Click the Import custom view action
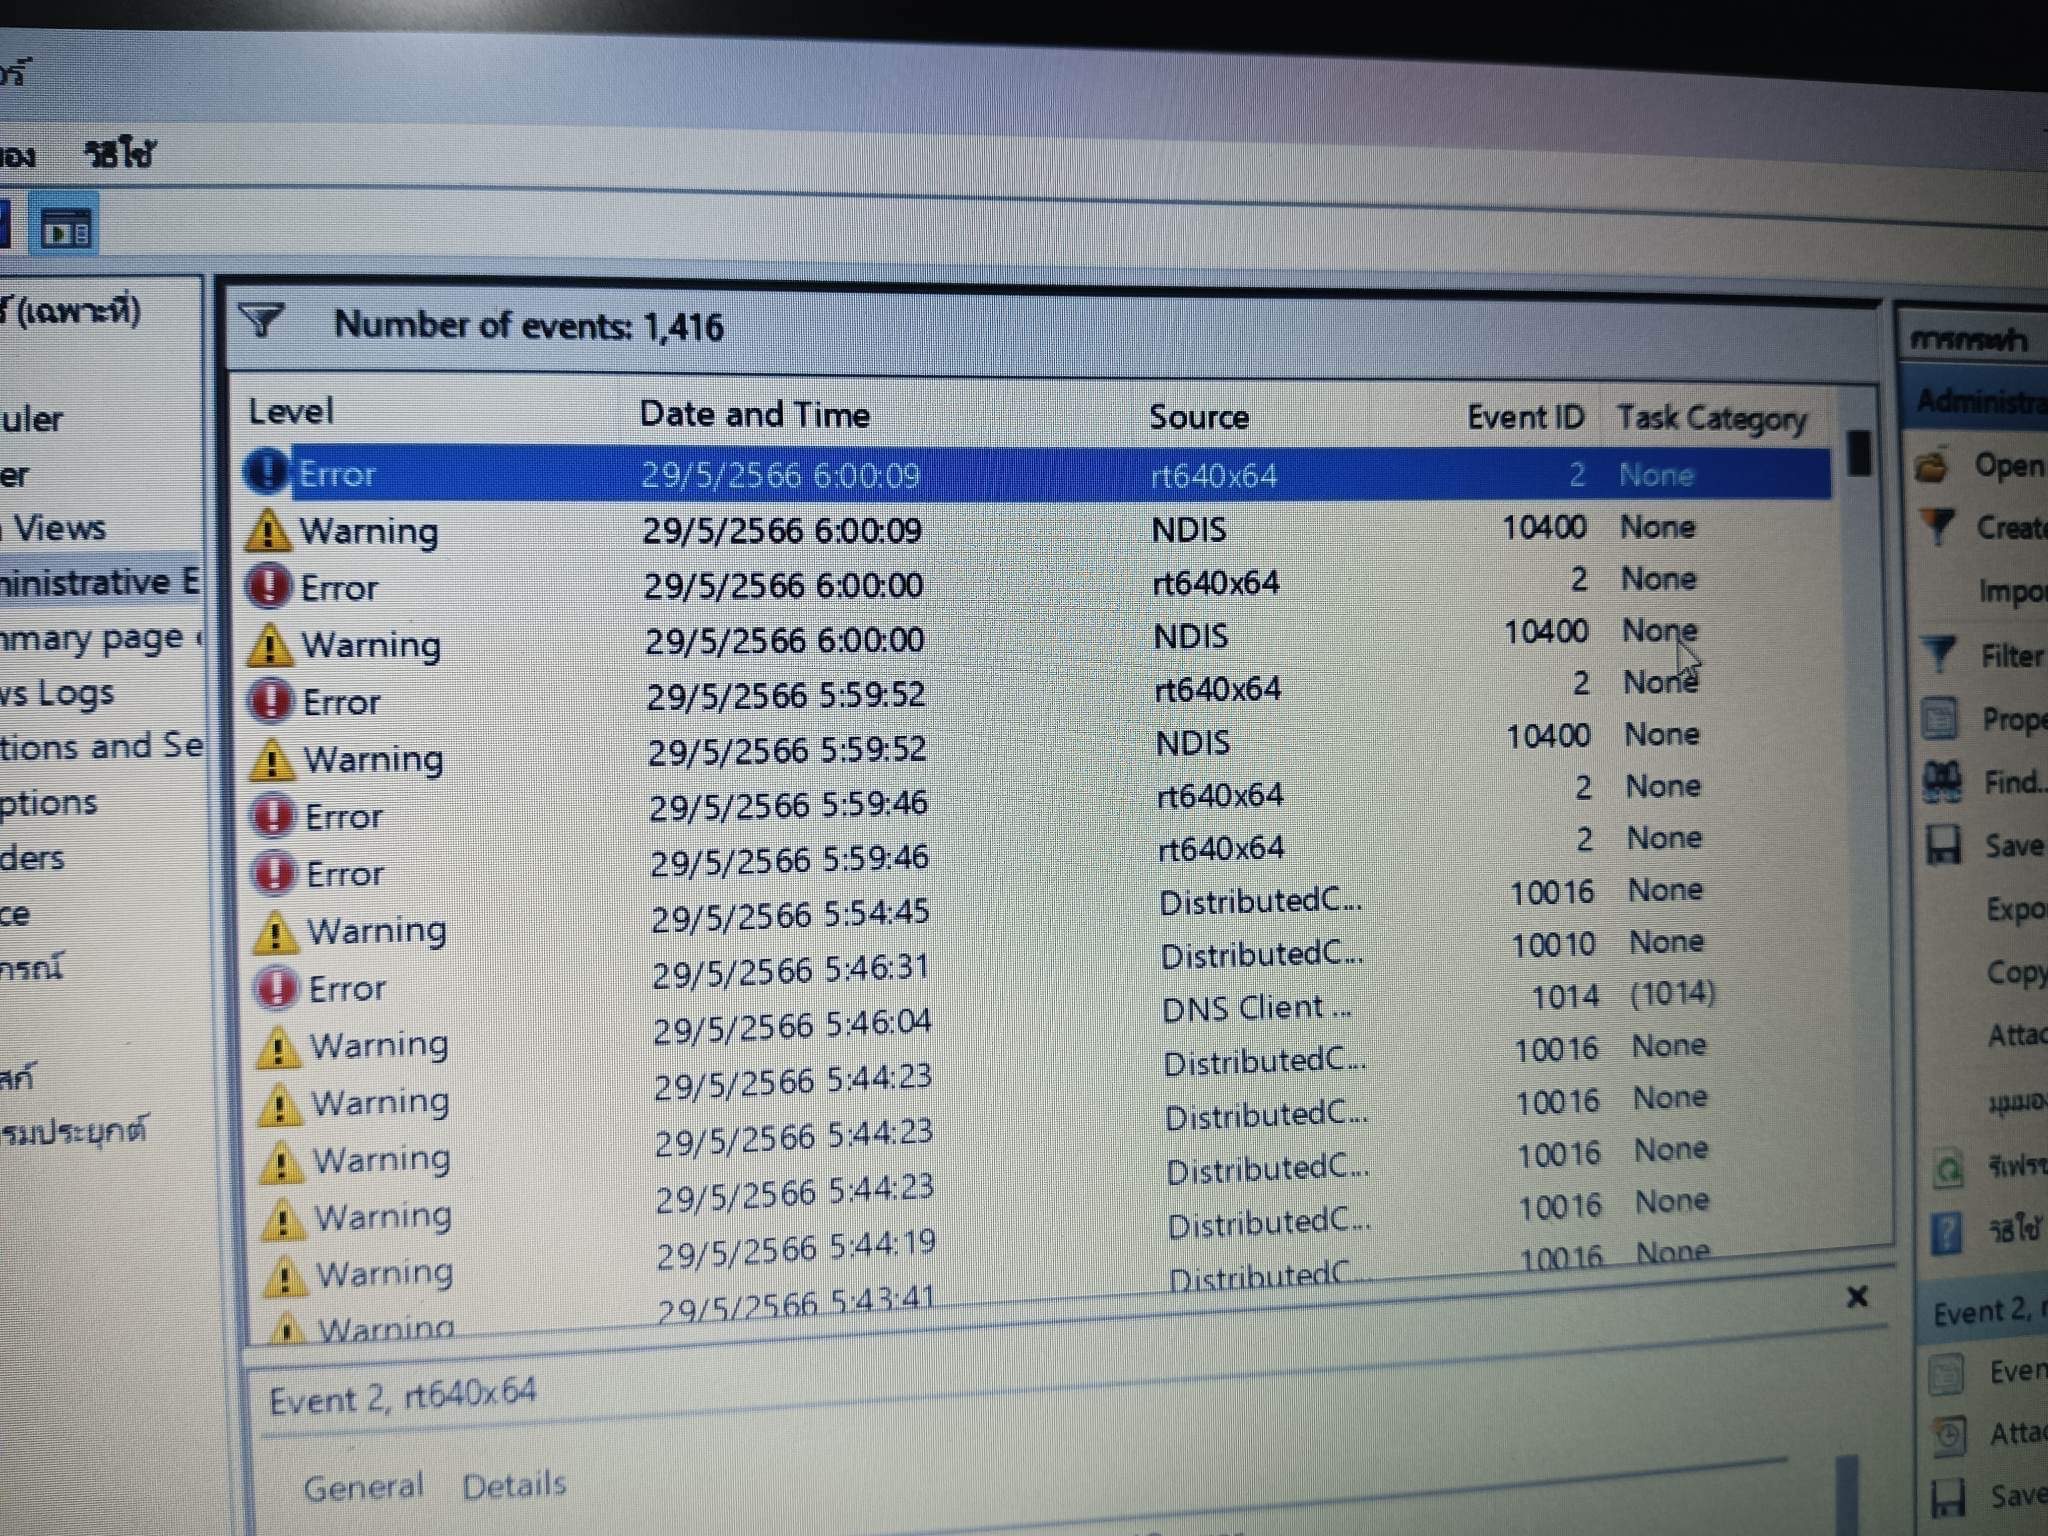The width and height of the screenshot is (2048, 1536). (x=2011, y=591)
